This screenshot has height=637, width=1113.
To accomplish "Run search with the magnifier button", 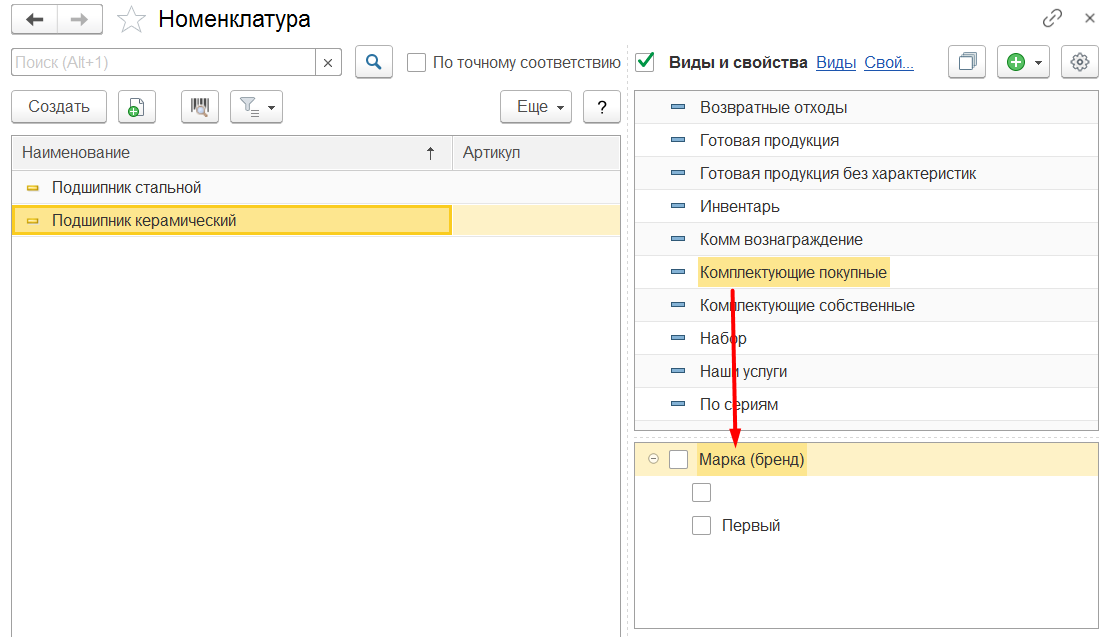I will pyautogui.click(x=373, y=62).
